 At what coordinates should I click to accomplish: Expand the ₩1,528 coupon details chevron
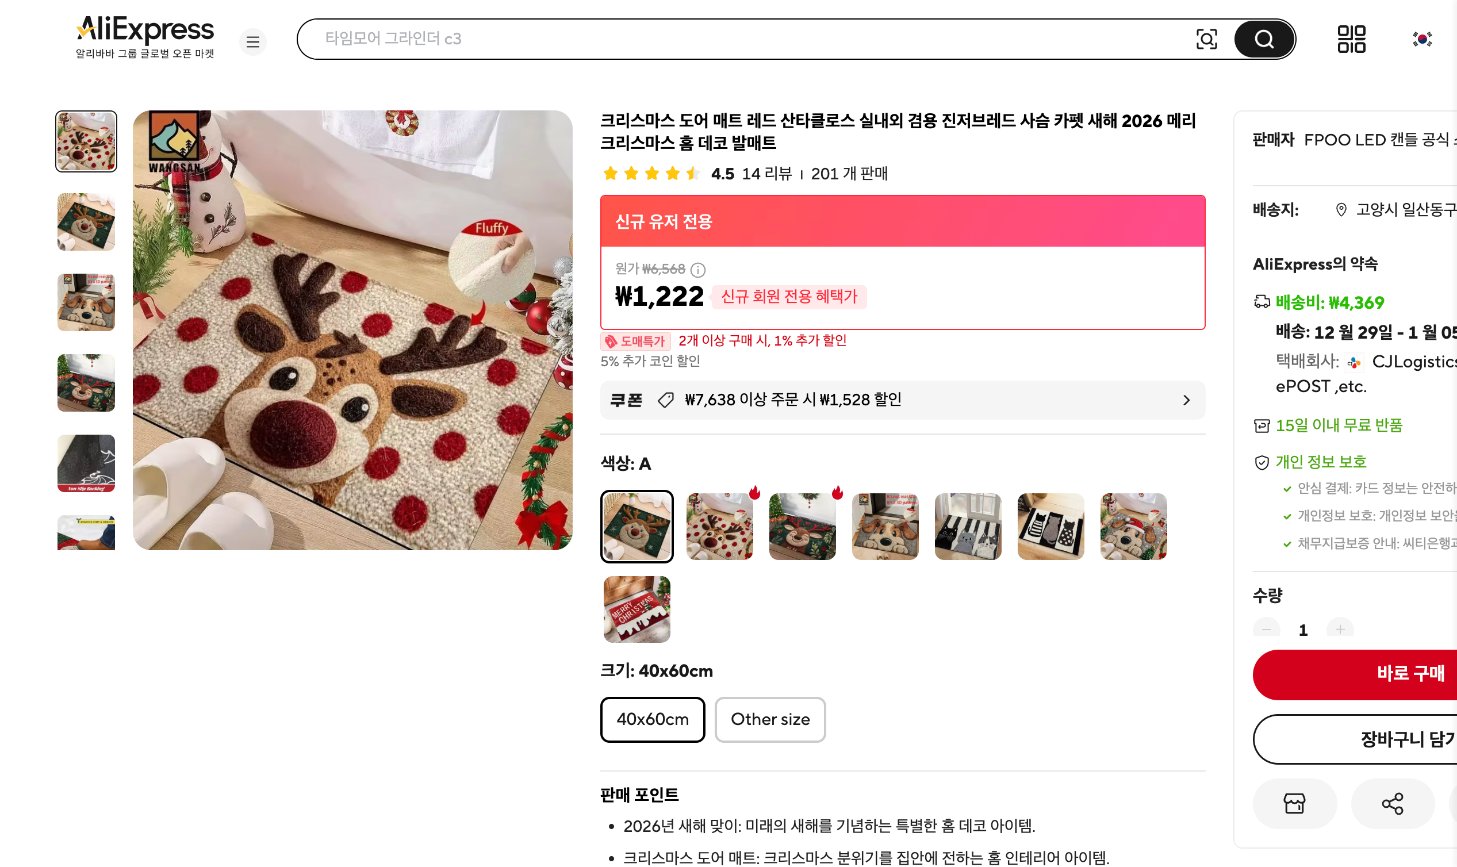pyautogui.click(x=1186, y=400)
